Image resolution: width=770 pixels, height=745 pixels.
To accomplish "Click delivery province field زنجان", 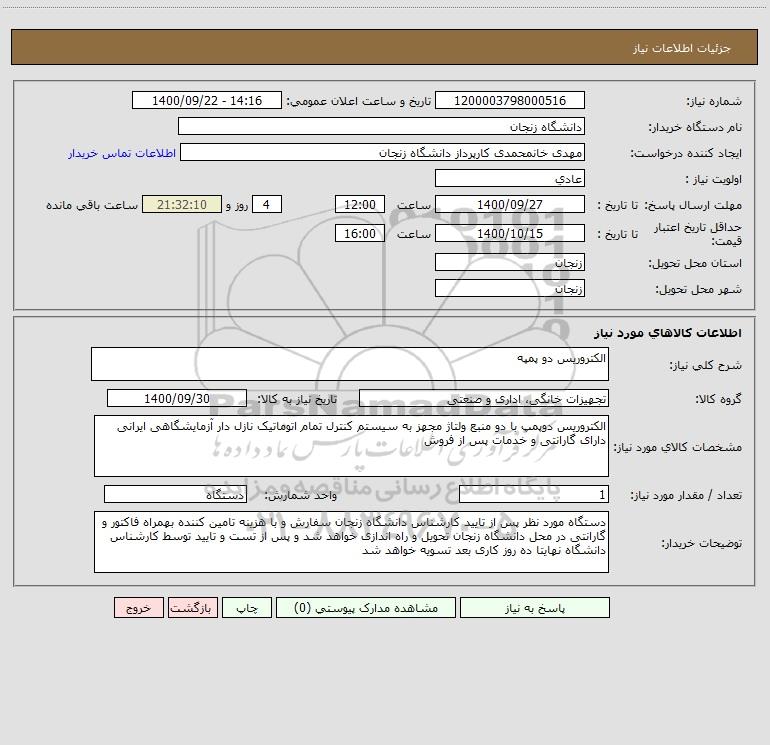I will pos(510,262).
